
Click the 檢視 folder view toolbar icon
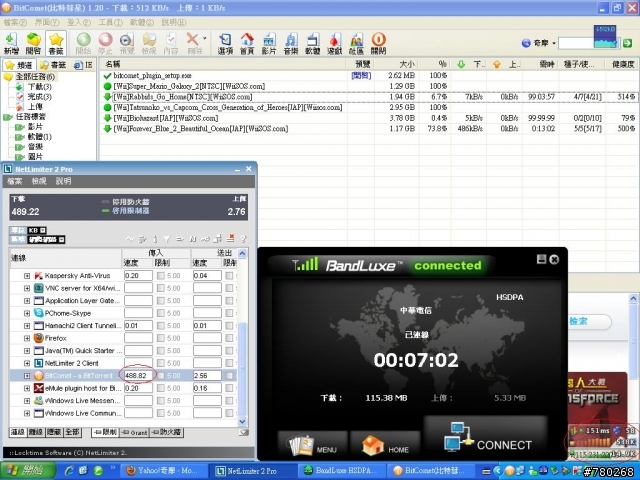(x=149, y=43)
